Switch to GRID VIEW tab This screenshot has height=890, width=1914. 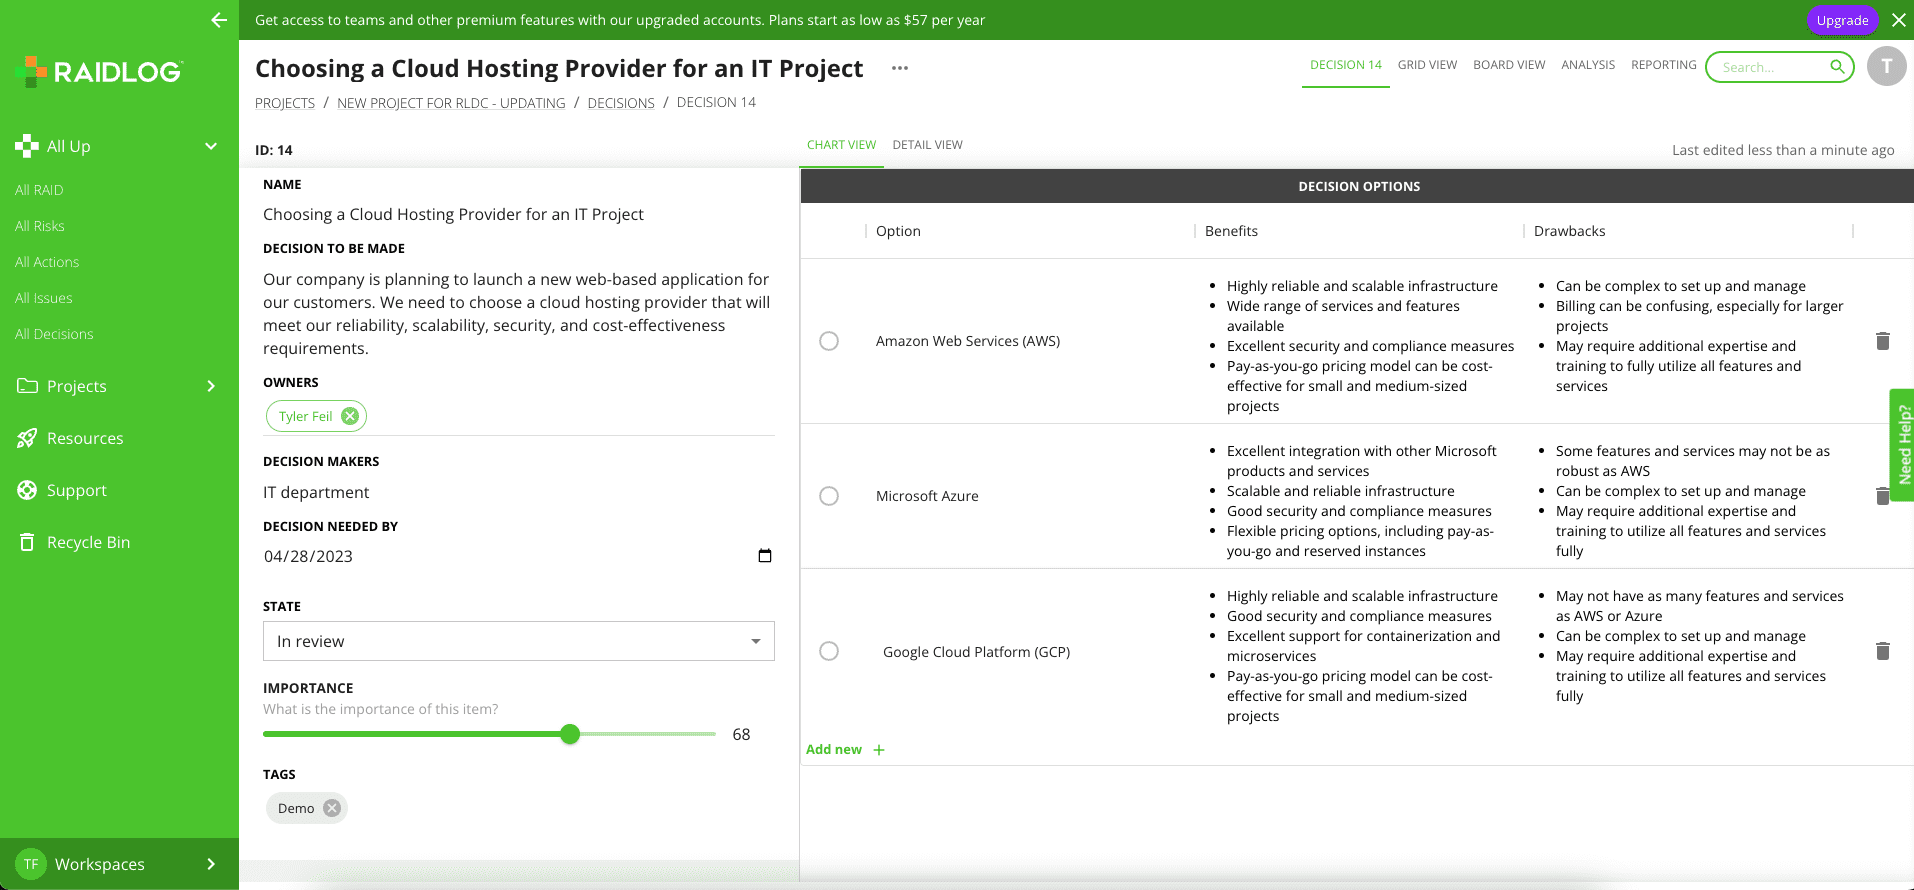pyautogui.click(x=1427, y=65)
